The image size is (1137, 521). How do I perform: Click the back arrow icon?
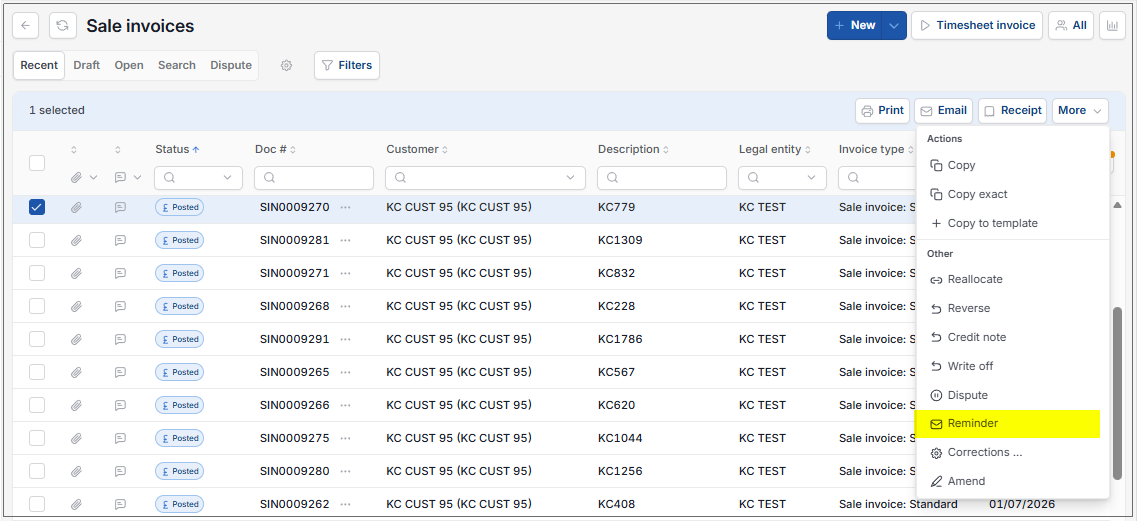click(x=25, y=25)
